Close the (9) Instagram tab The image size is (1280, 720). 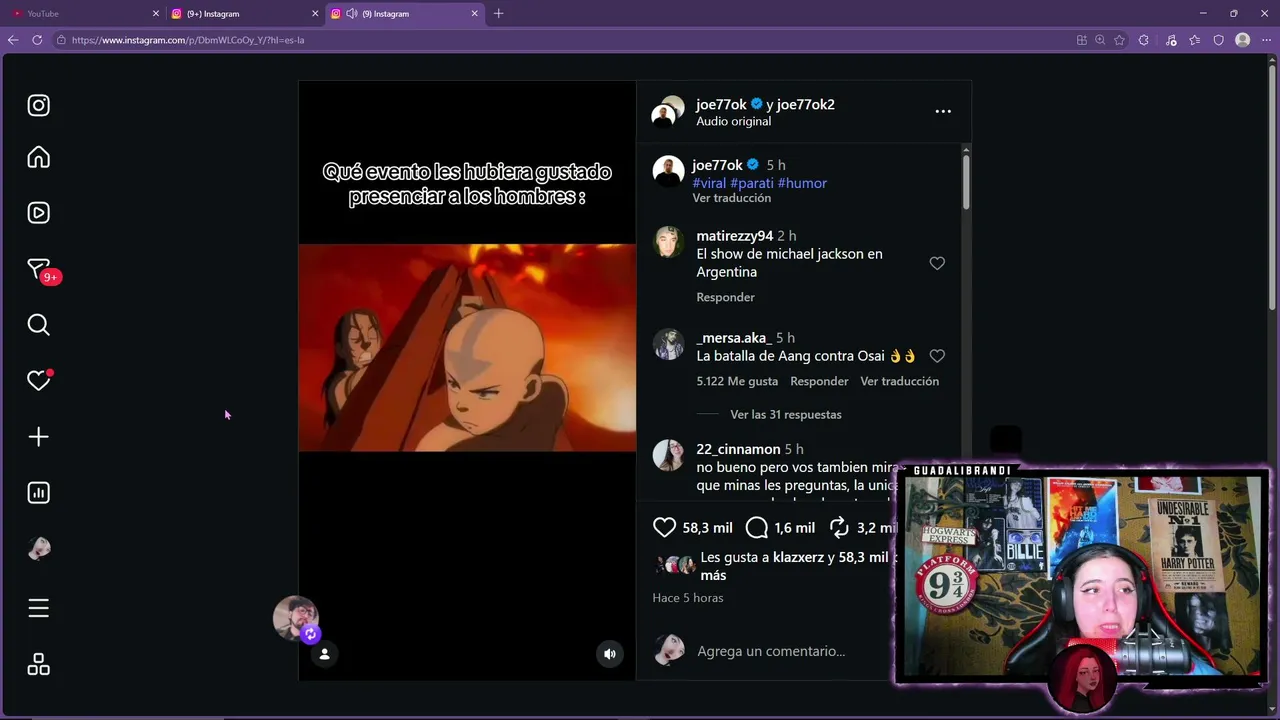pyautogui.click(x=474, y=14)
